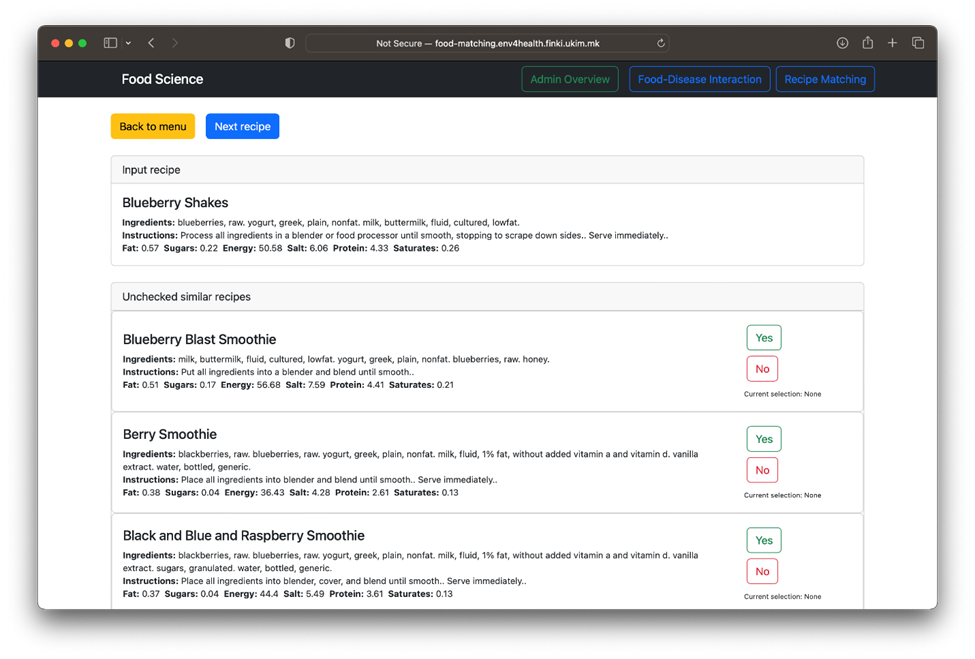Reload the page using refresh icon
Image resolution: width=975 pixels, height=659 pixels.
pyautogui.click(x=660, y=43)
